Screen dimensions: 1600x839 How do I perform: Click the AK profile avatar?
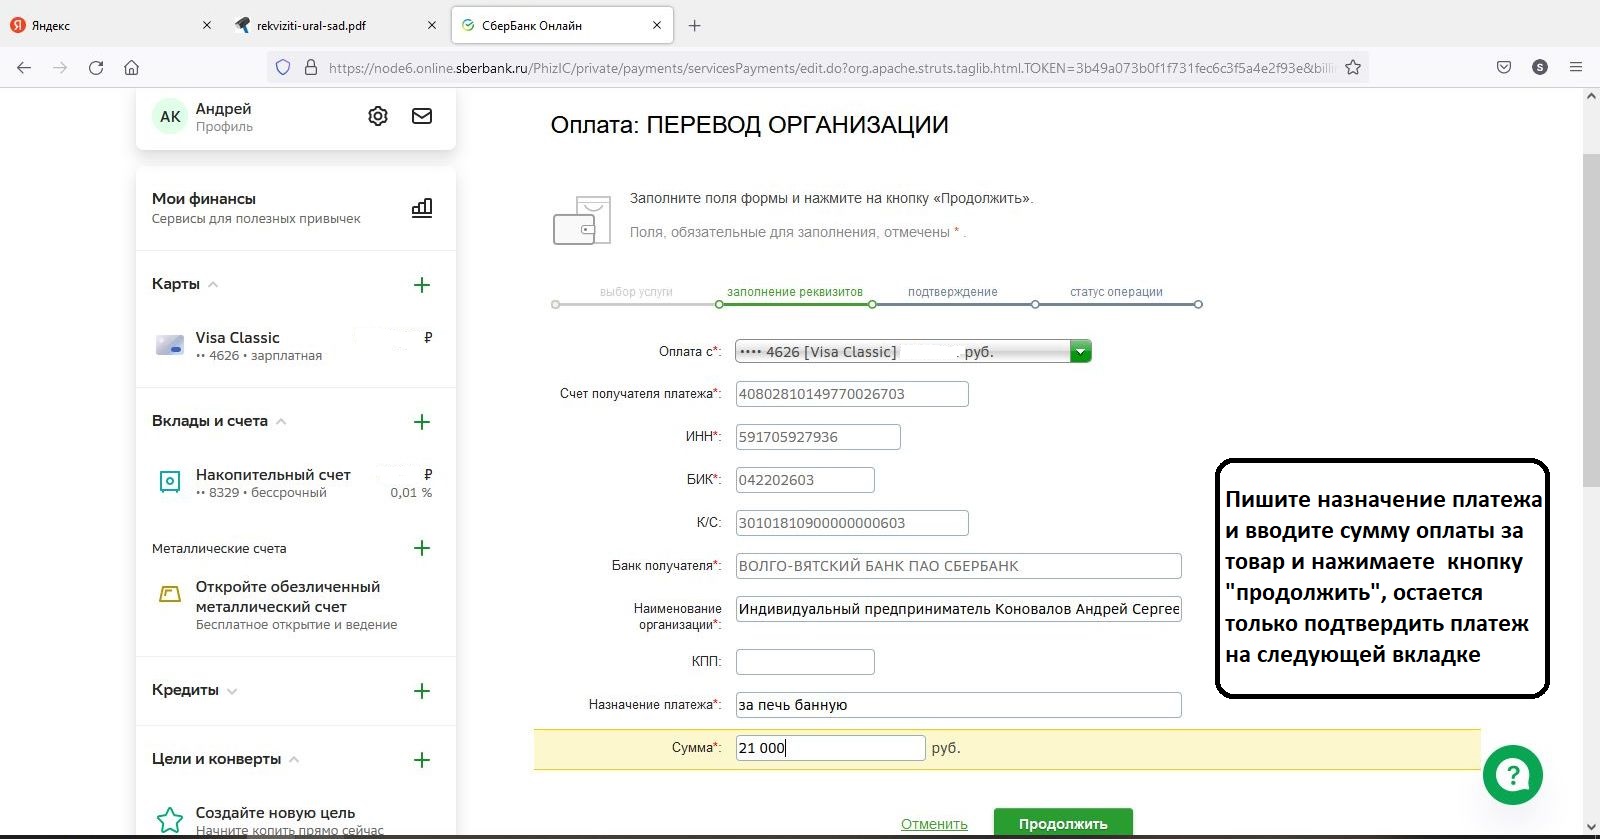[171, 116]
